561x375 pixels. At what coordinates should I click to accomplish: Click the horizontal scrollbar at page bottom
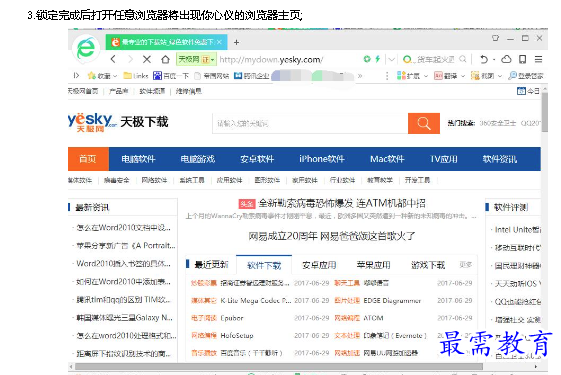pyautogui.click(x=279, y=366)
